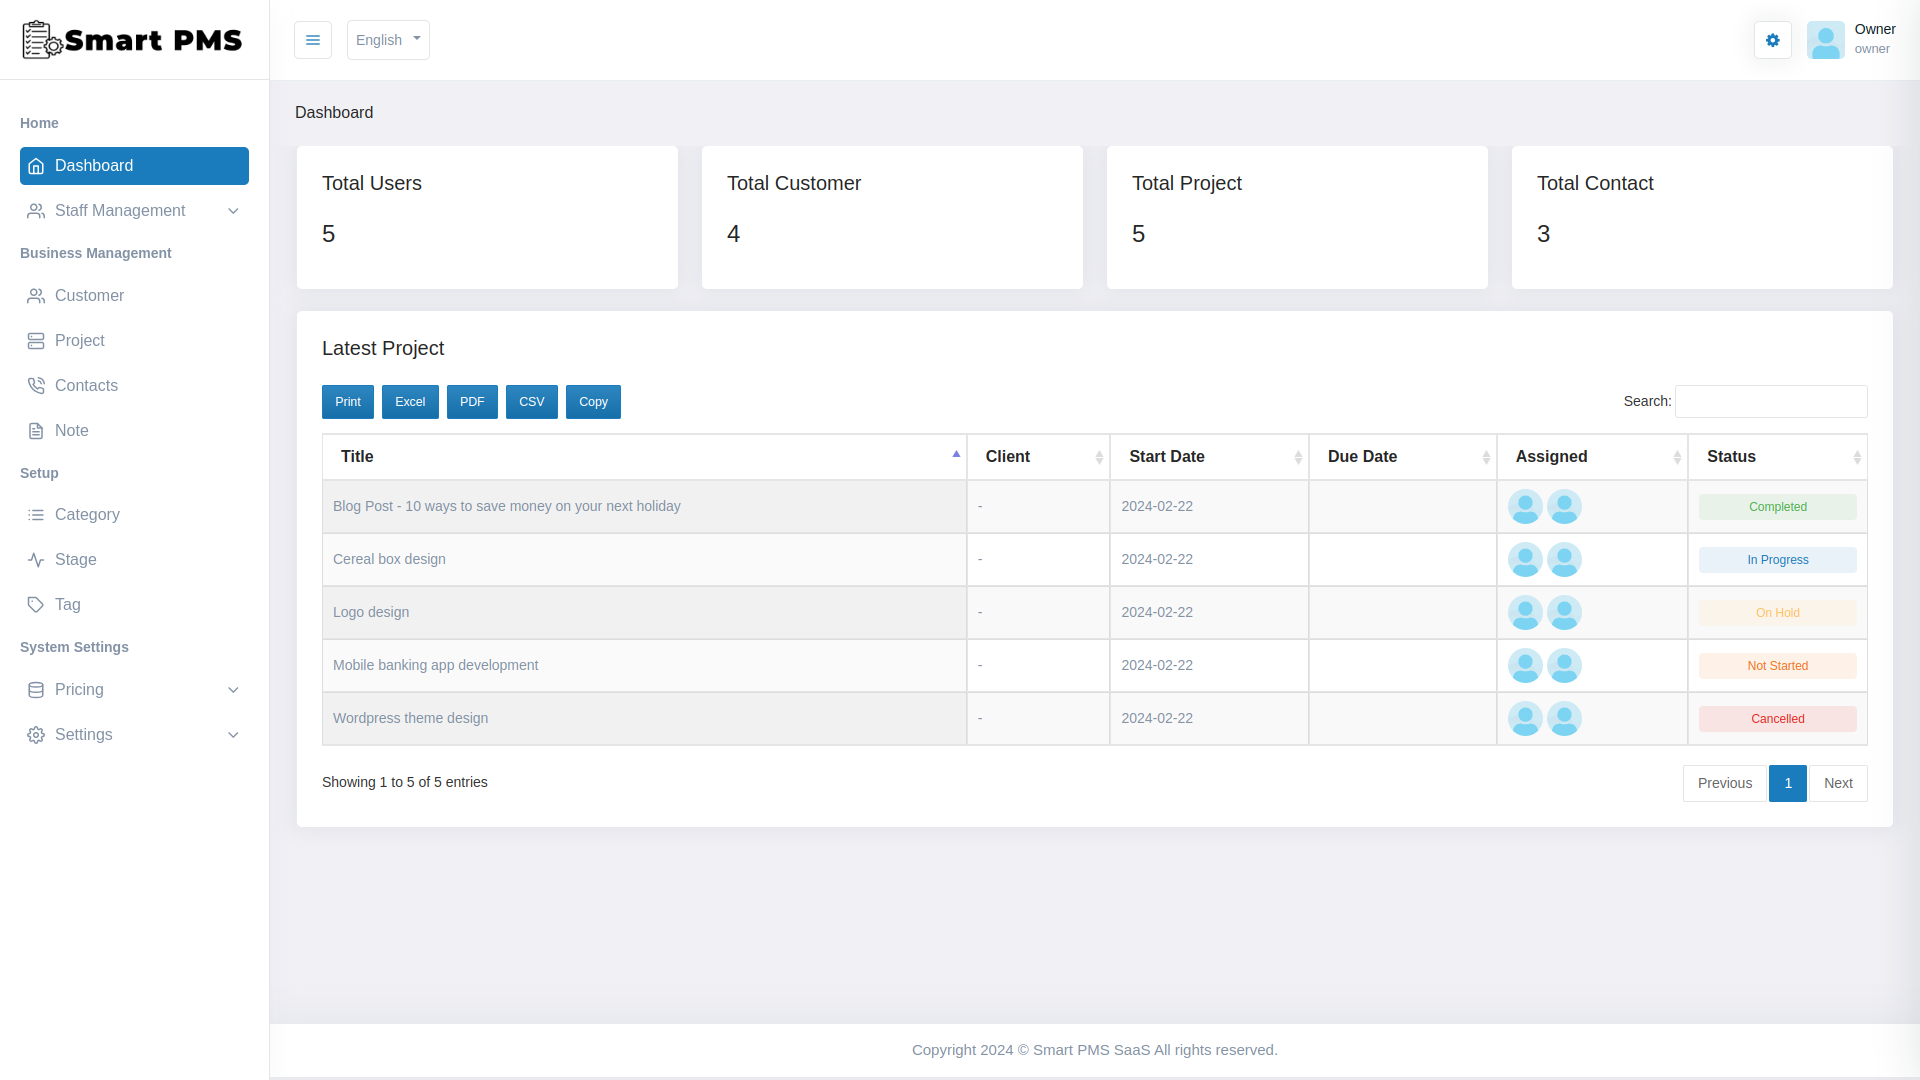
Task: Click the Staff Management people icon
Action: pyautogui.click(x=36, y=211)
